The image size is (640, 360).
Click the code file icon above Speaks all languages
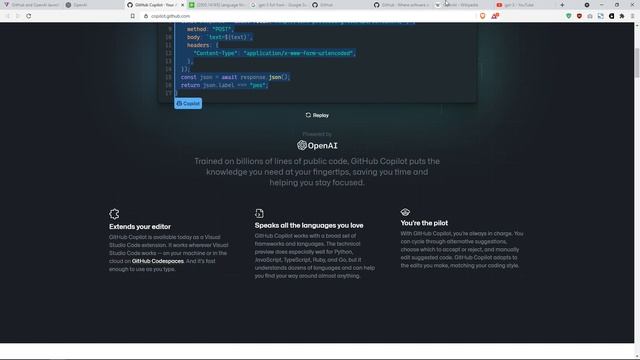pyautogui.click(x=259, y=213)
